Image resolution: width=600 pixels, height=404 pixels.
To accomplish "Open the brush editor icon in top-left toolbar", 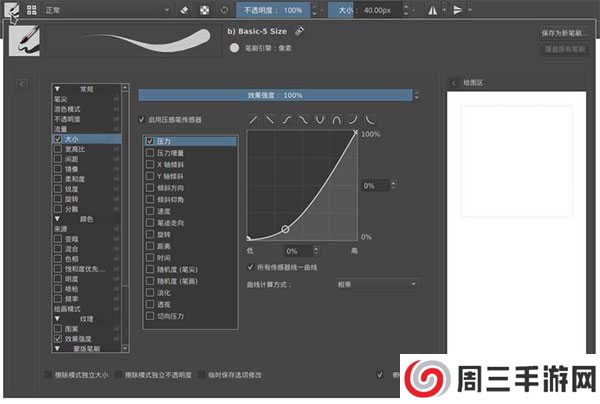I will [11, 8].
